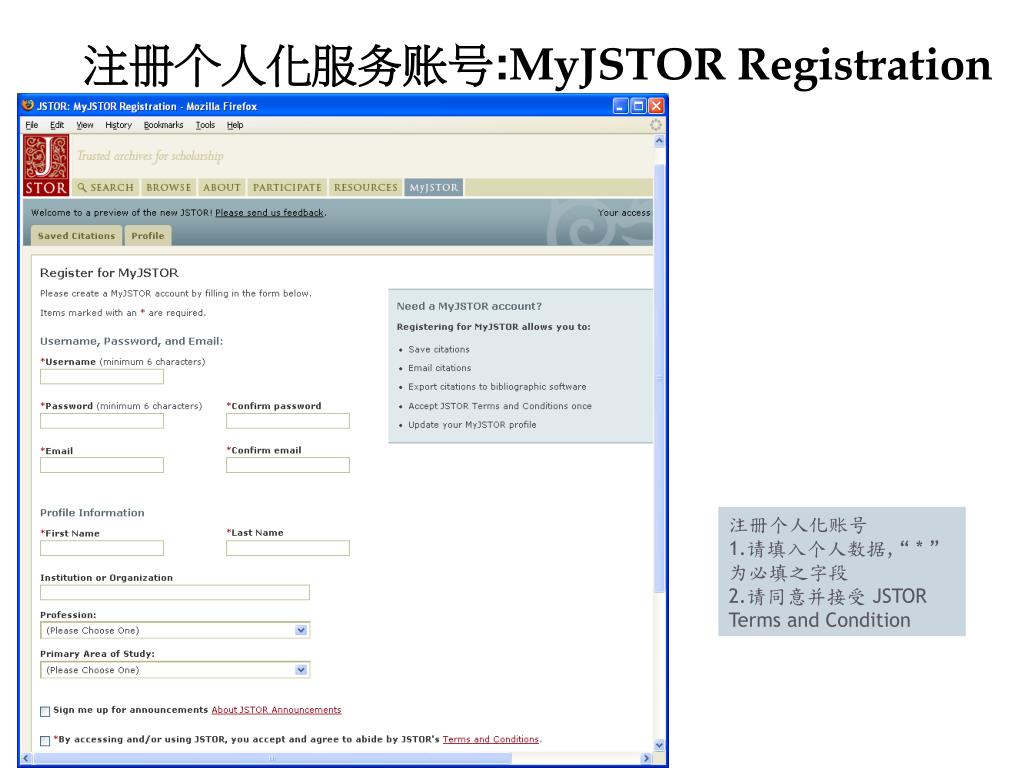Go to the RESOURCES tab
Screen dimensions: 1024x768
[365, 187]
